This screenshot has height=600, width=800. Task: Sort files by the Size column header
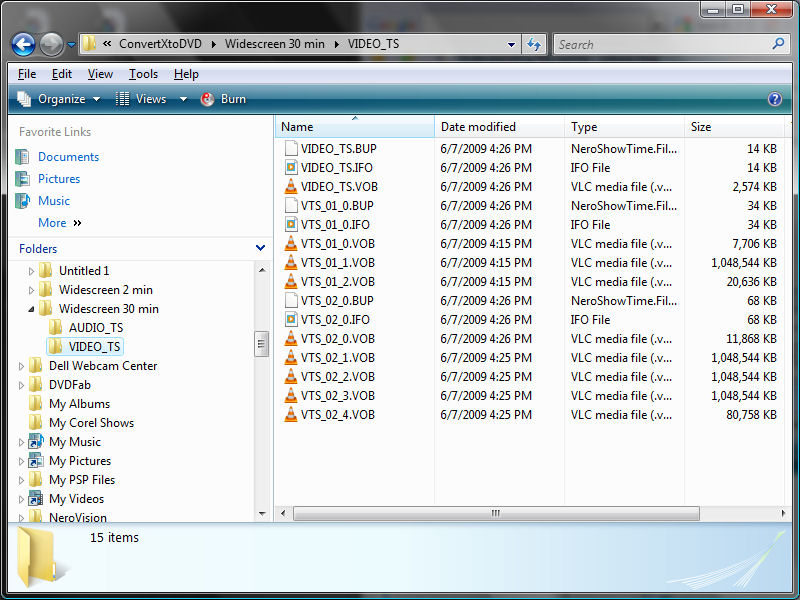coord(735,127)
